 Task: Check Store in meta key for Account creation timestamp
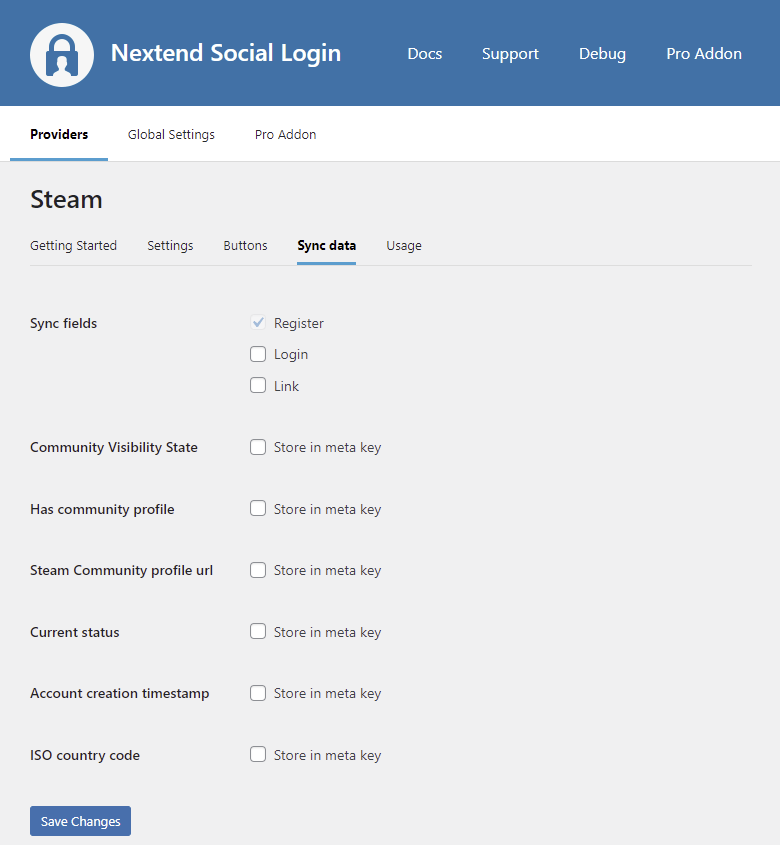click(x=258, y=692)
